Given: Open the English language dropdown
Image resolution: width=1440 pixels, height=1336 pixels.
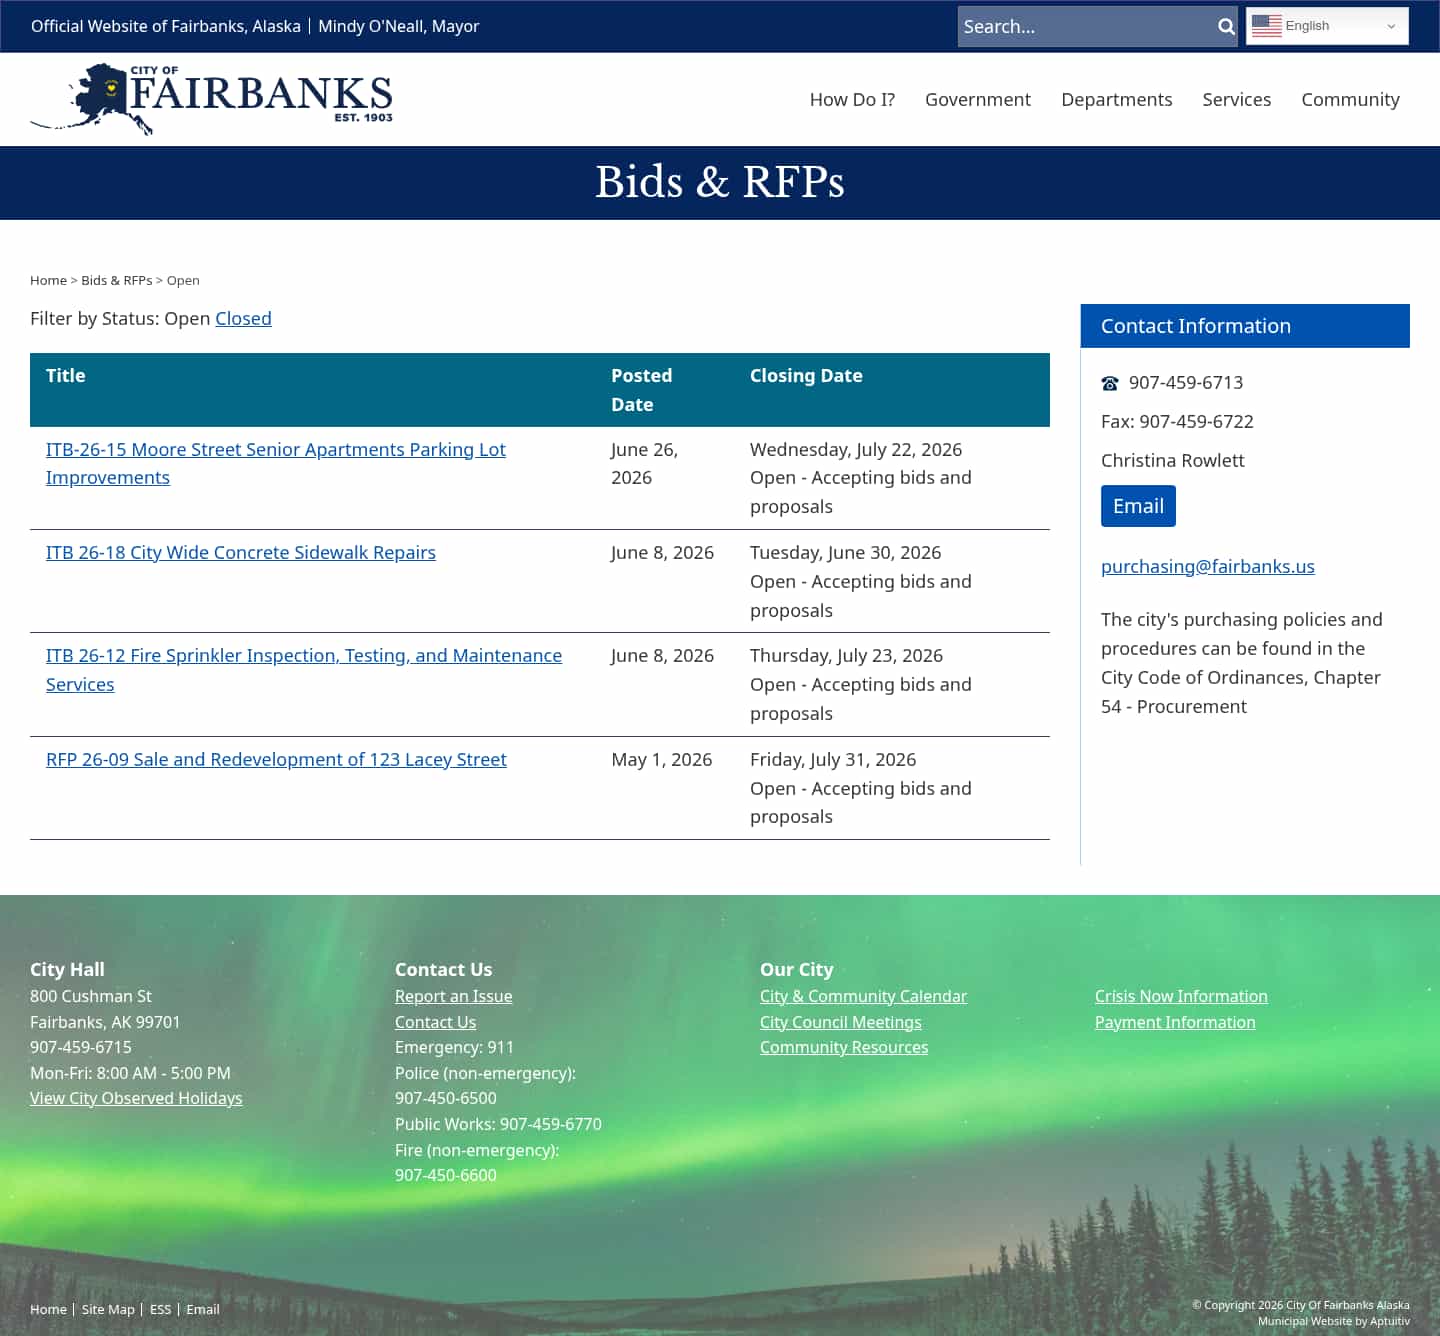Looking at the screenshot, I should (x=1327, y=26).
